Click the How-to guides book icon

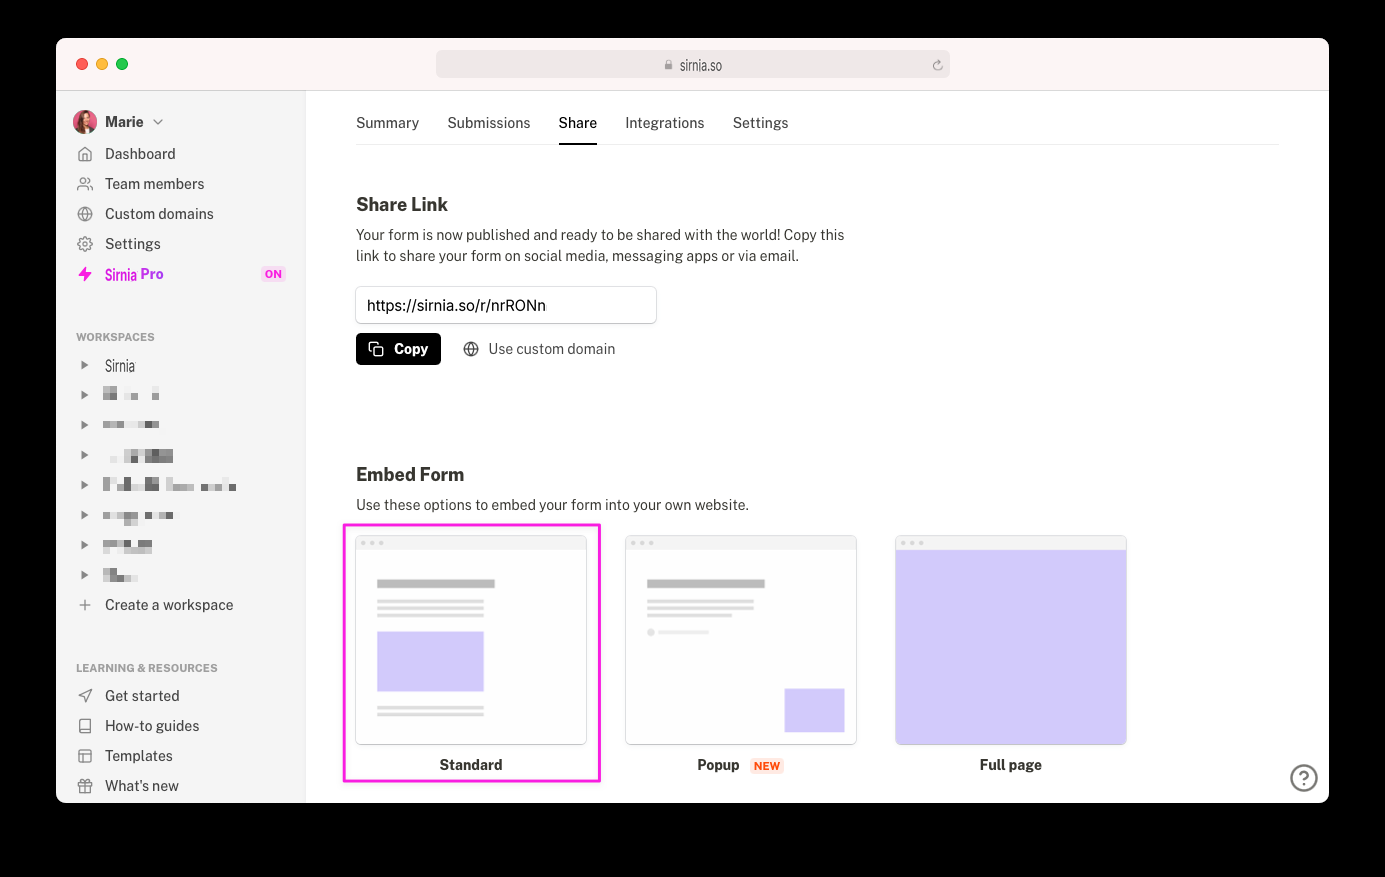coord(85,726)
